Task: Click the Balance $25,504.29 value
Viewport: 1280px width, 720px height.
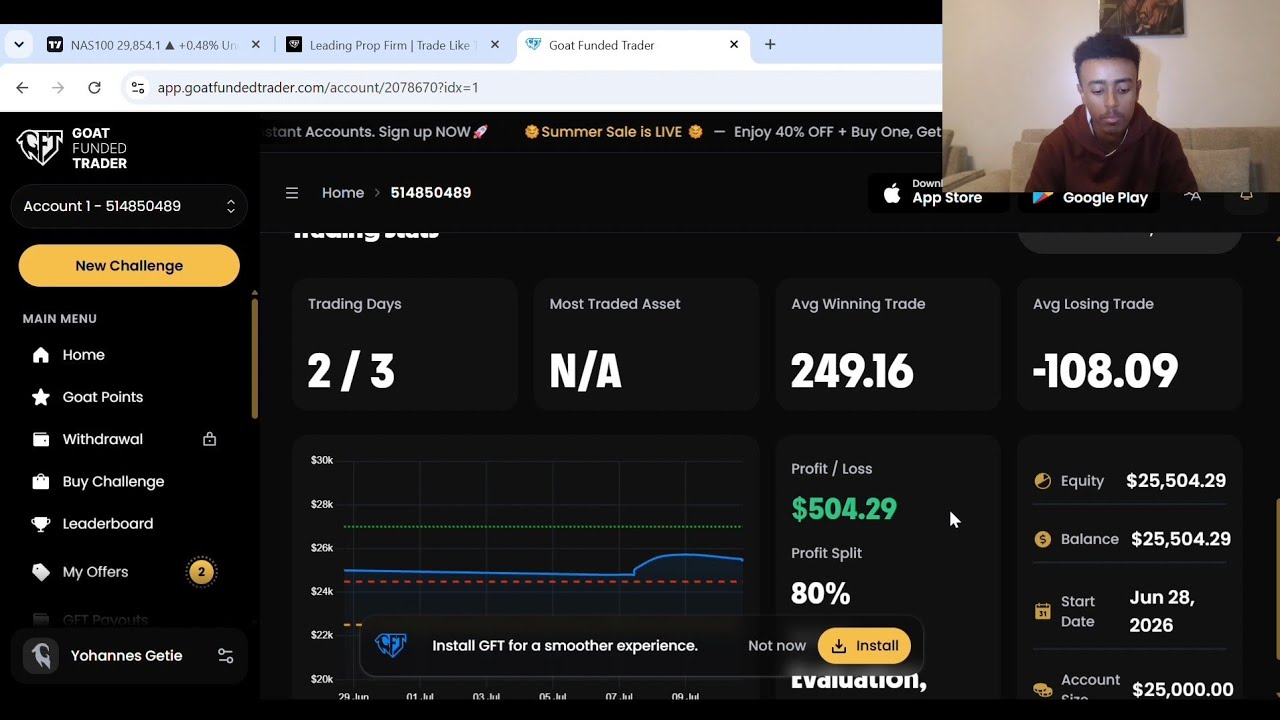Action: [1181, 539]
